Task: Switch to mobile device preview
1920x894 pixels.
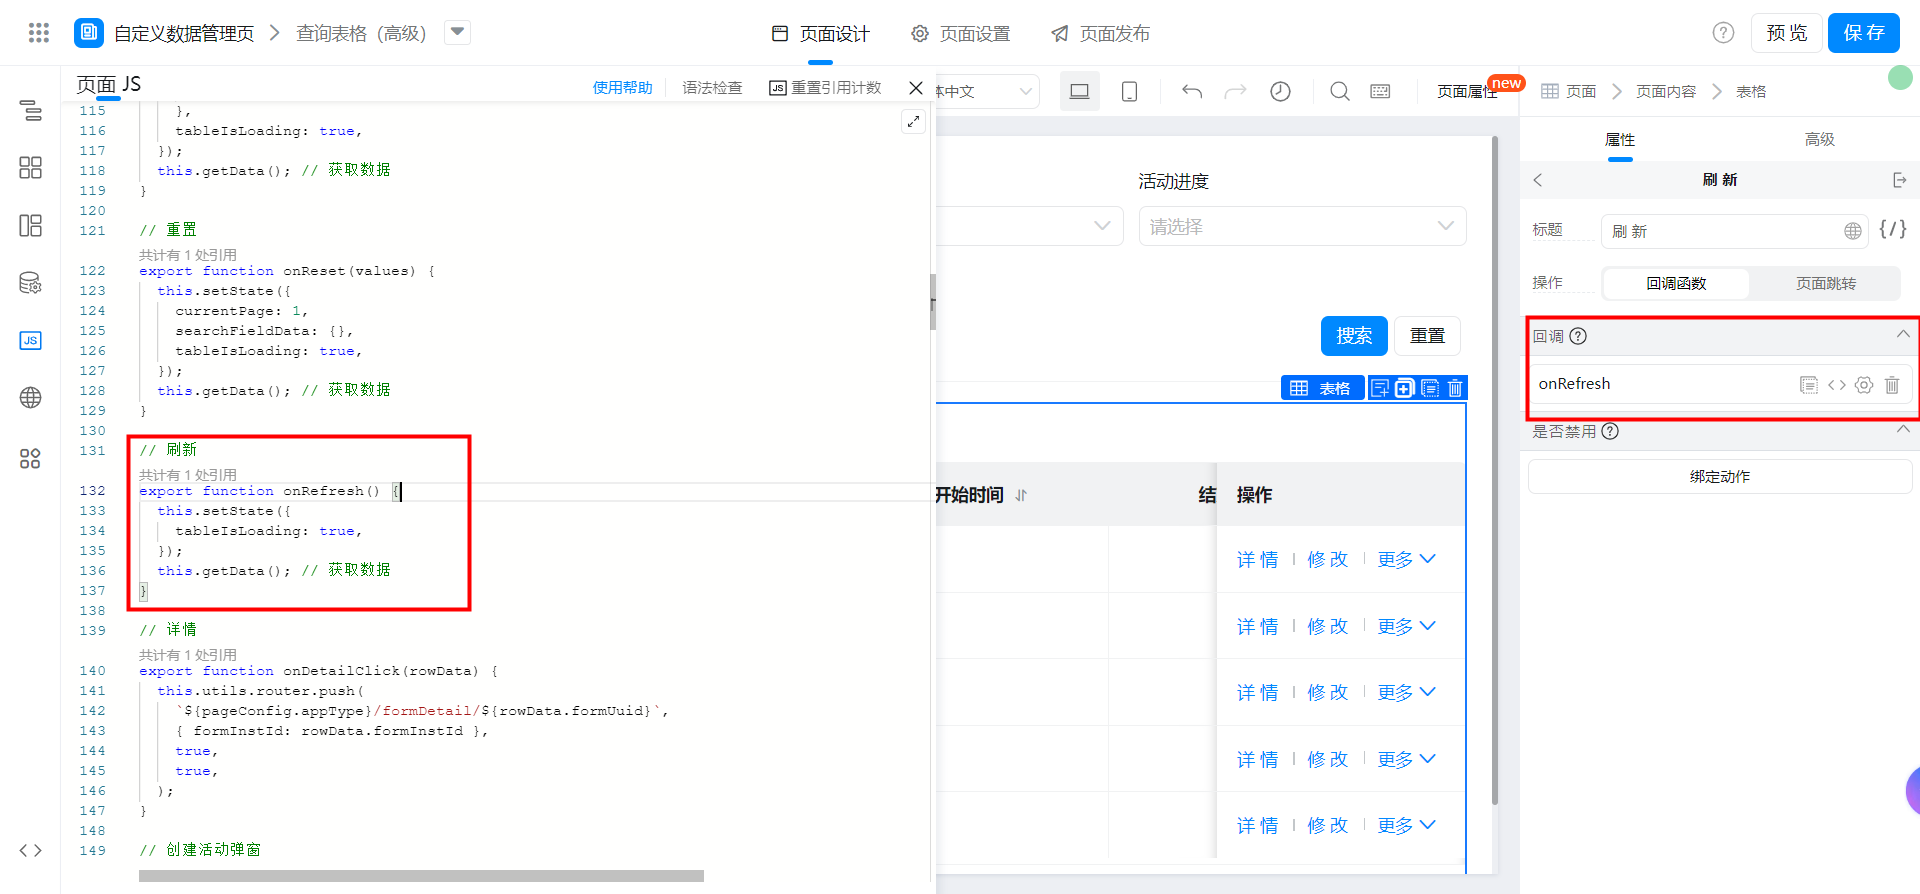Action: 1129,91
